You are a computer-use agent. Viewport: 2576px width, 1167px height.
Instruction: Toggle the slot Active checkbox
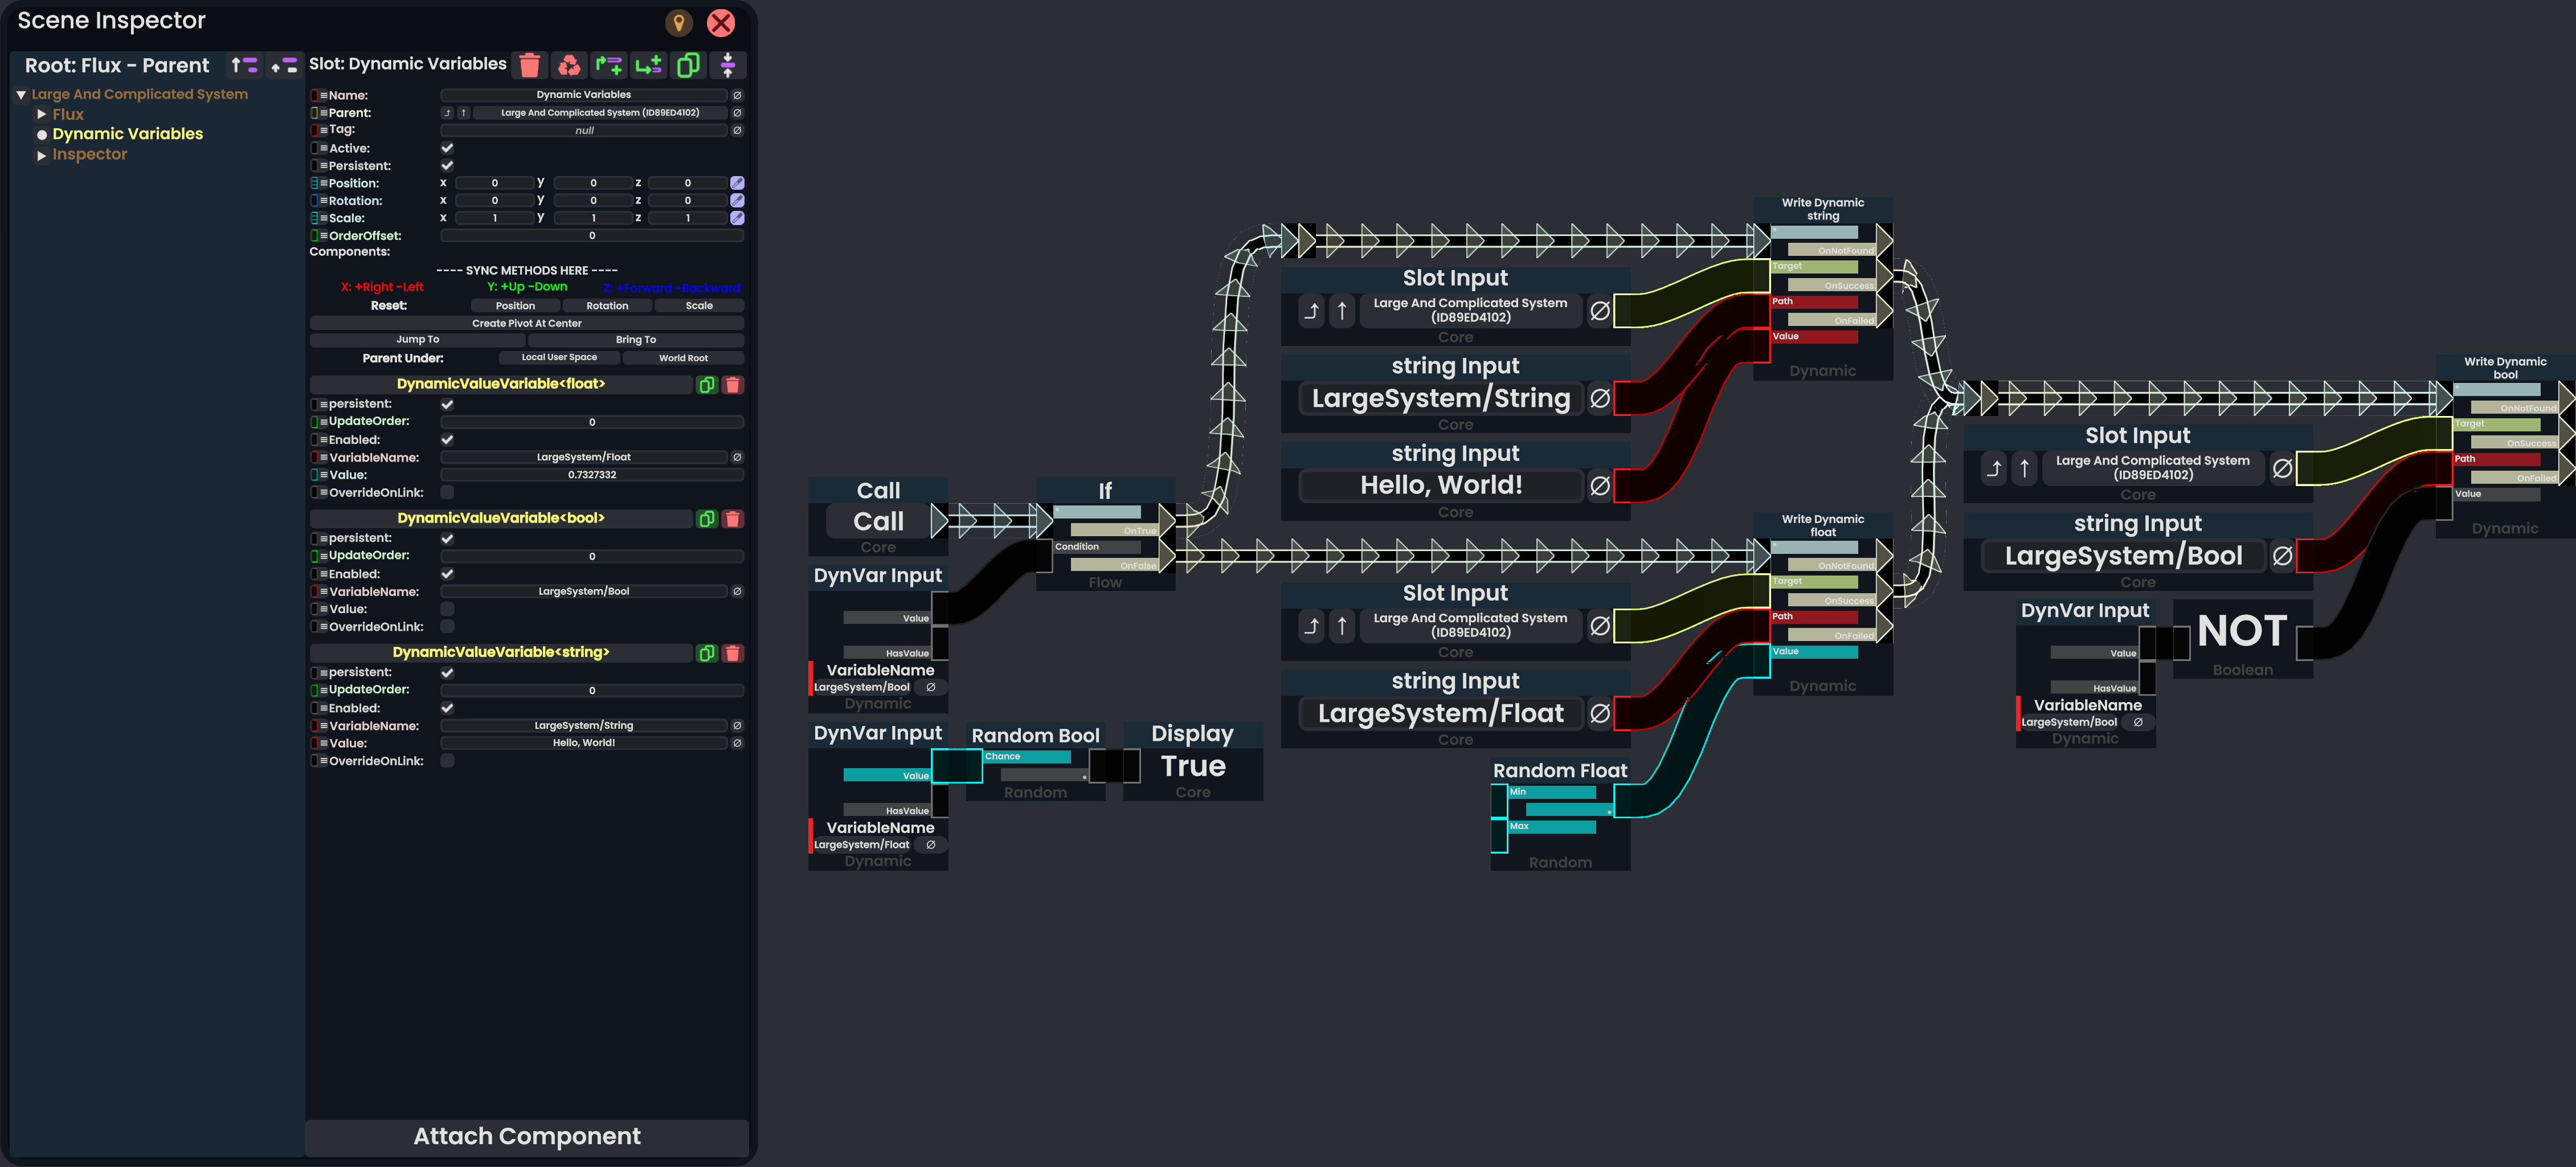[x=447, y=148]
